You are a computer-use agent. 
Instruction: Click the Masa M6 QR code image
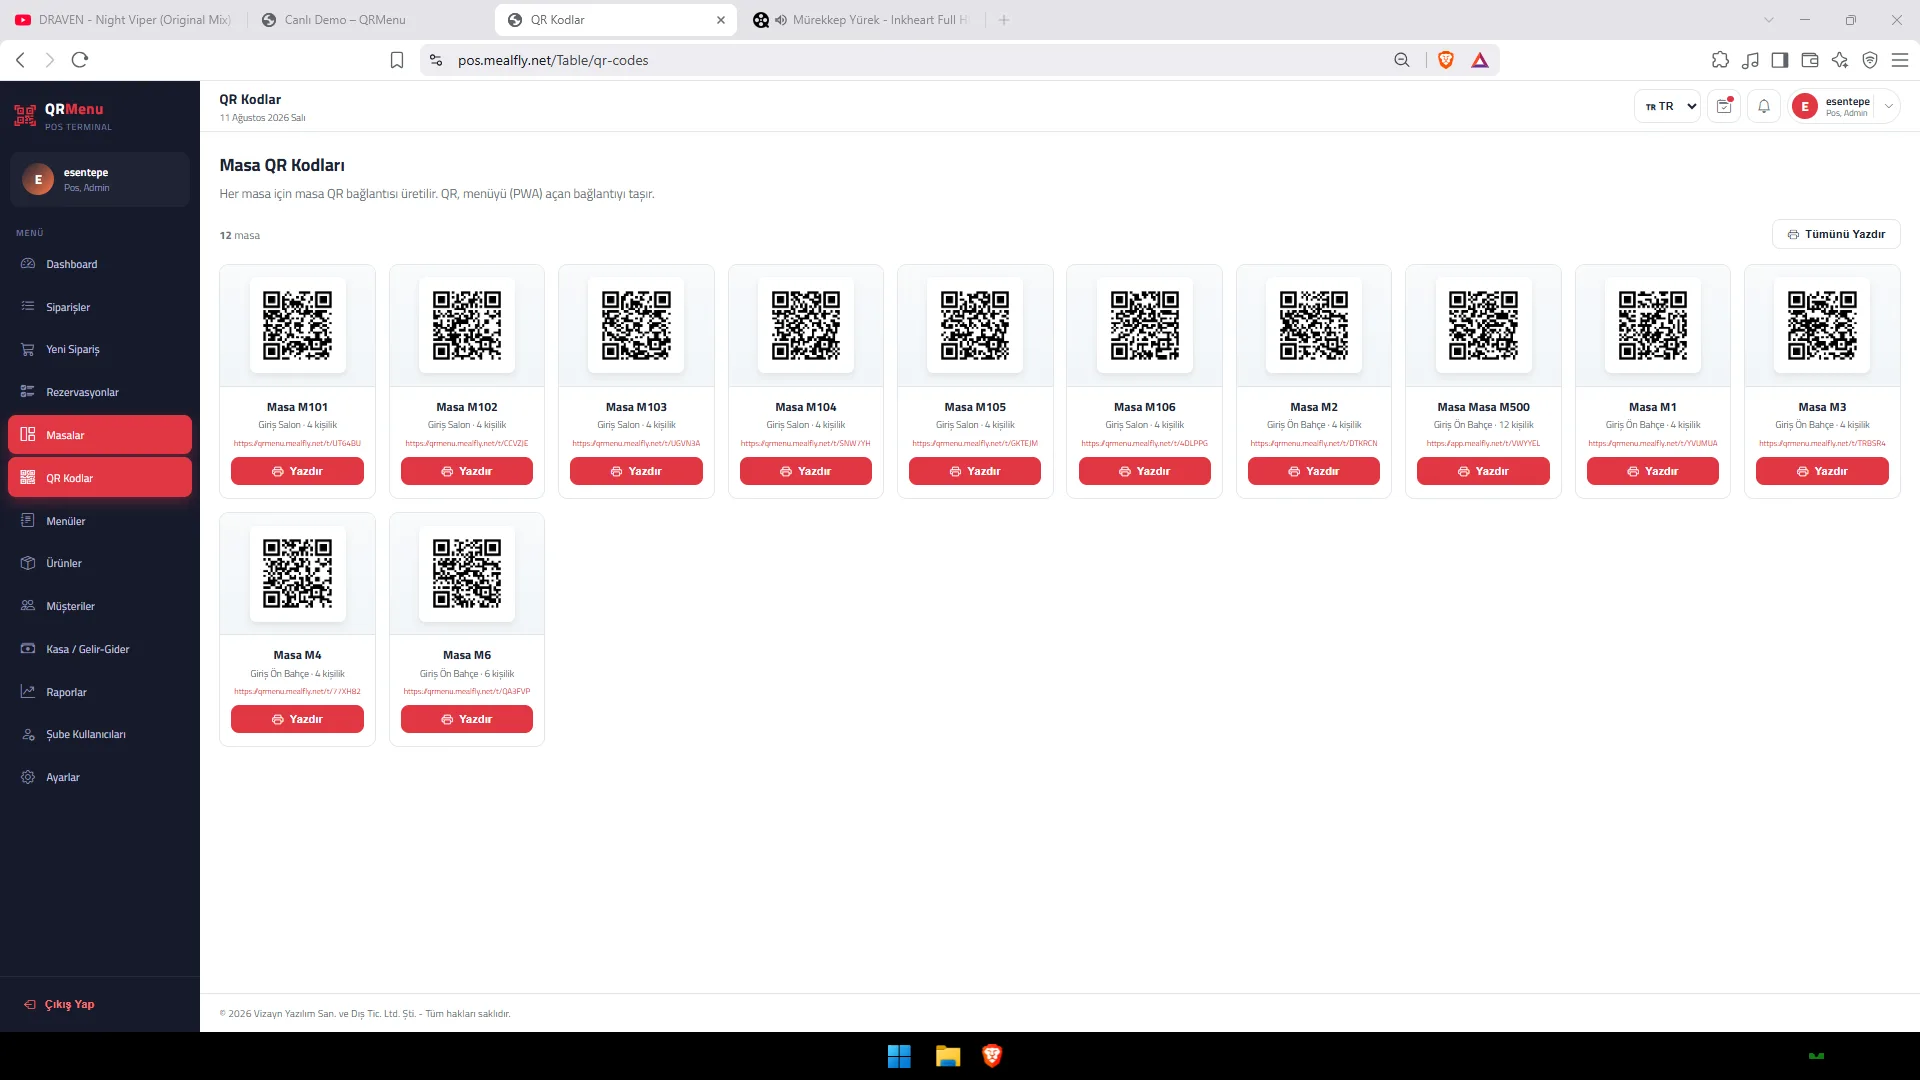click(x=467, y=574)
